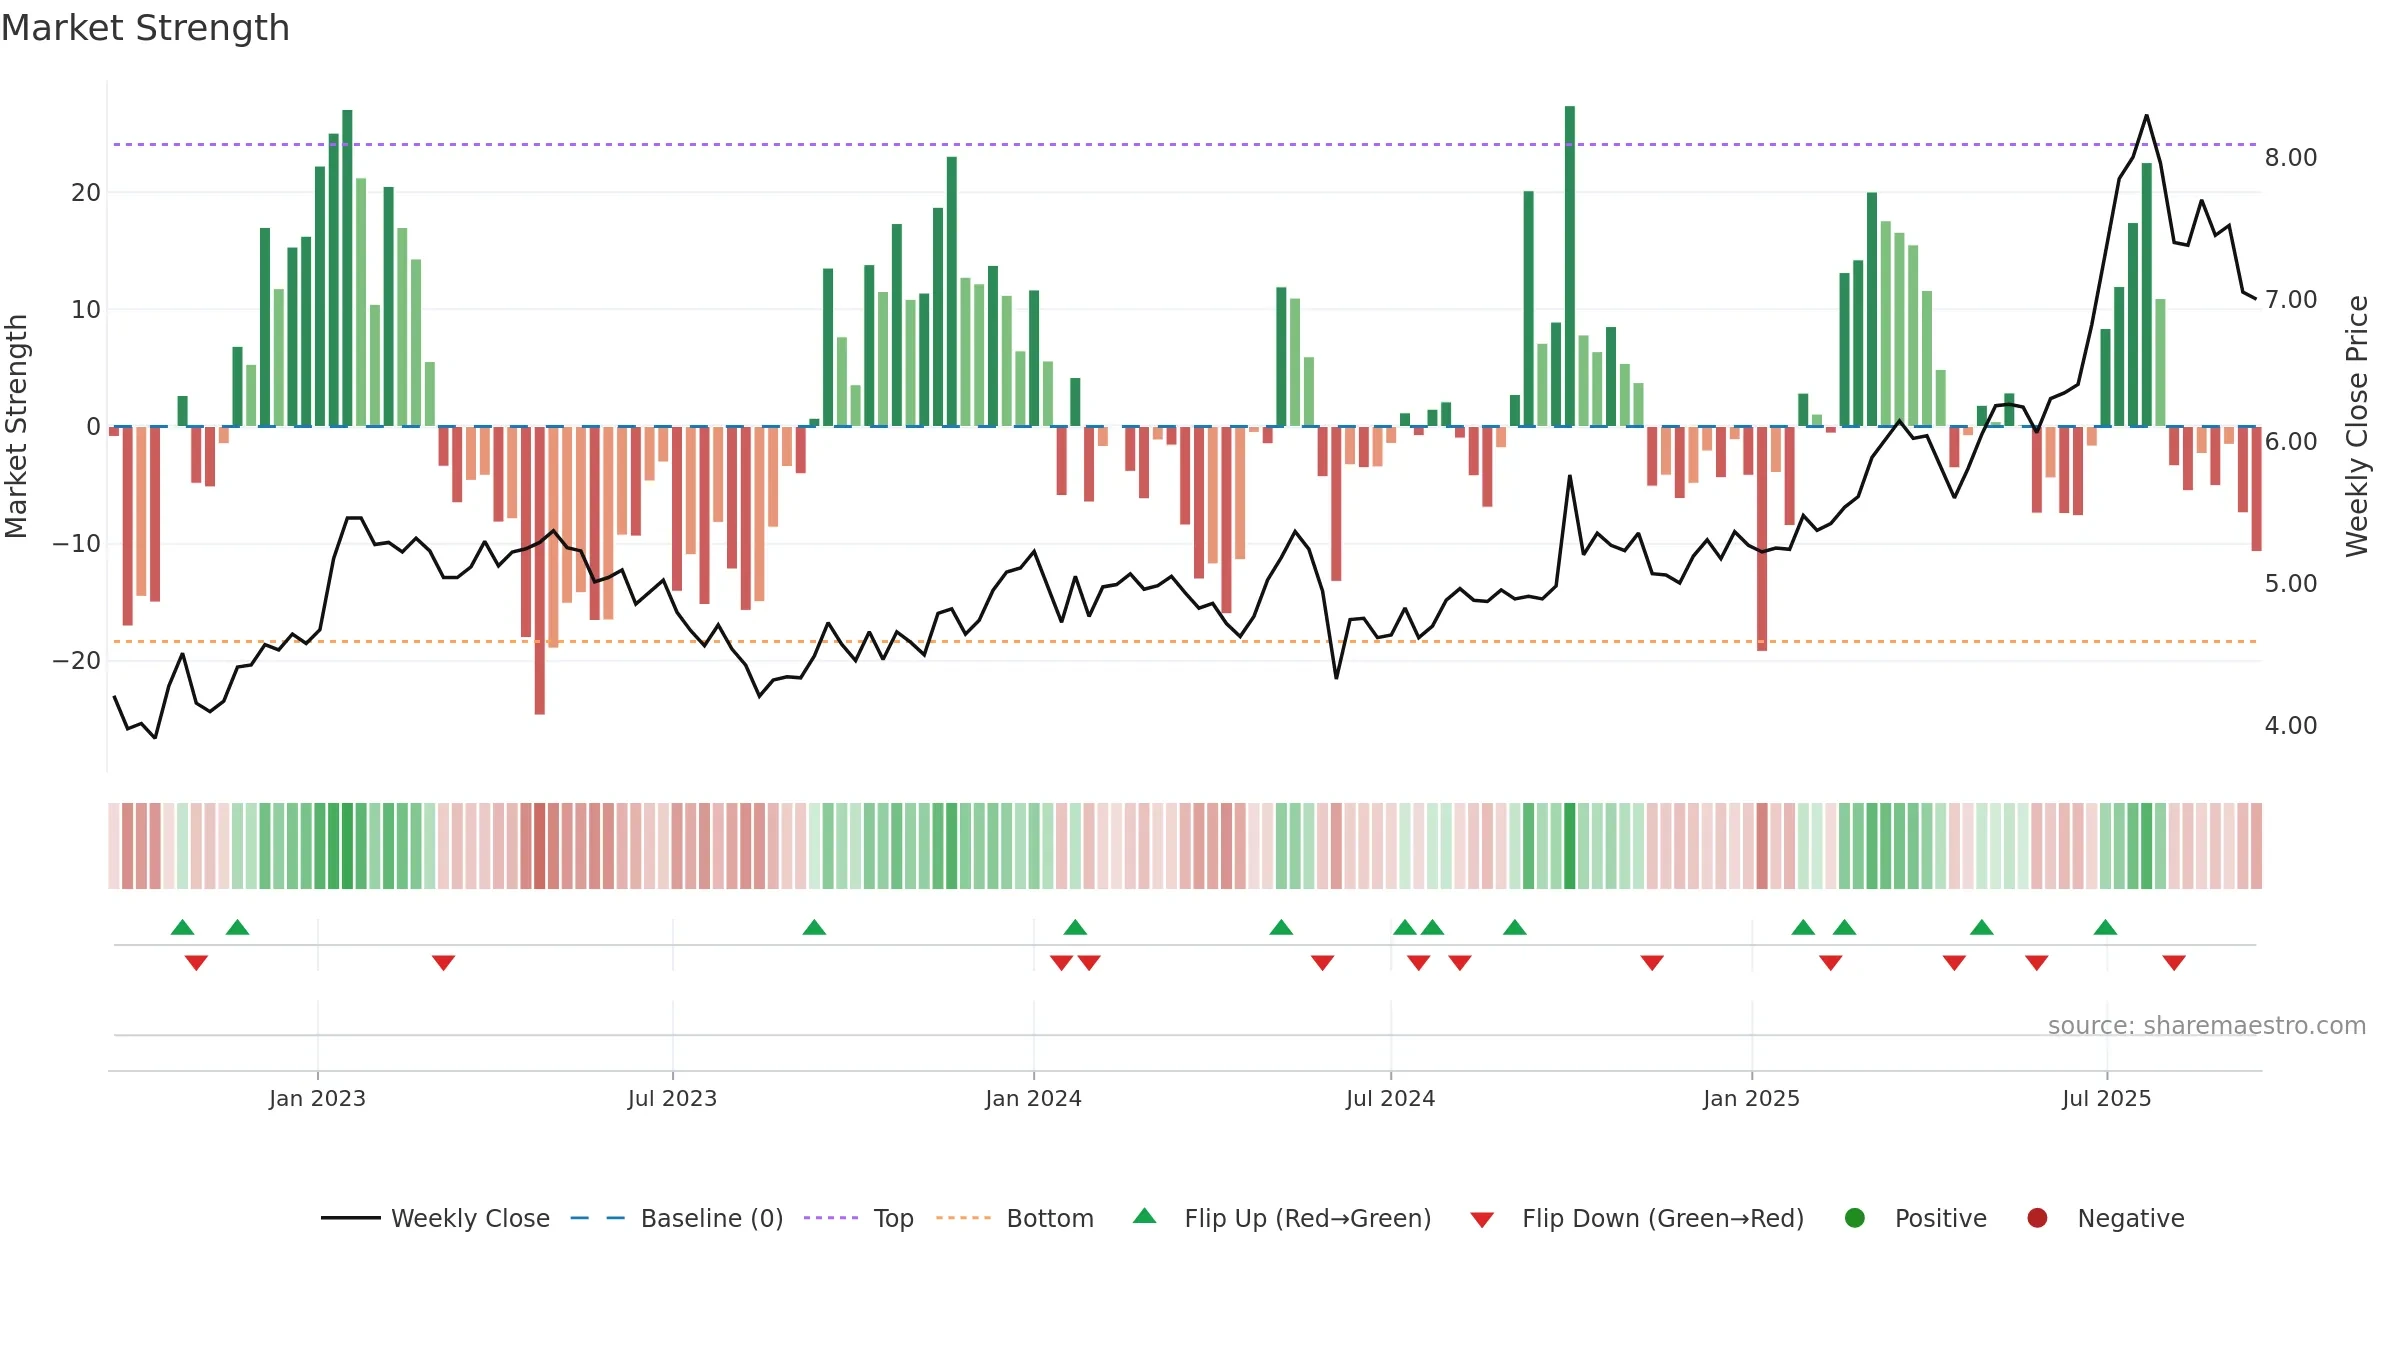Click the red Flip Down triangle icon in legend
This screenshot has height=1350, width=2400.
pyautogui.click(x=1482, y=1220)
